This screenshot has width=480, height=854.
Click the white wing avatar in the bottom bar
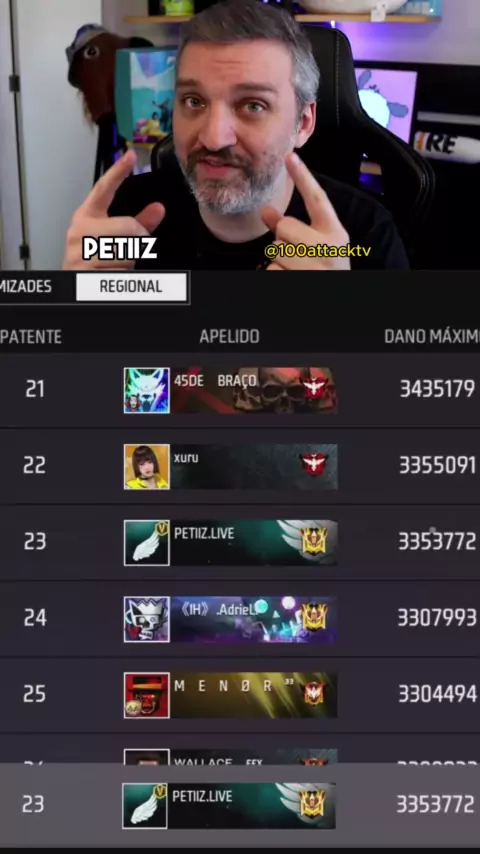tap(145, 806)
